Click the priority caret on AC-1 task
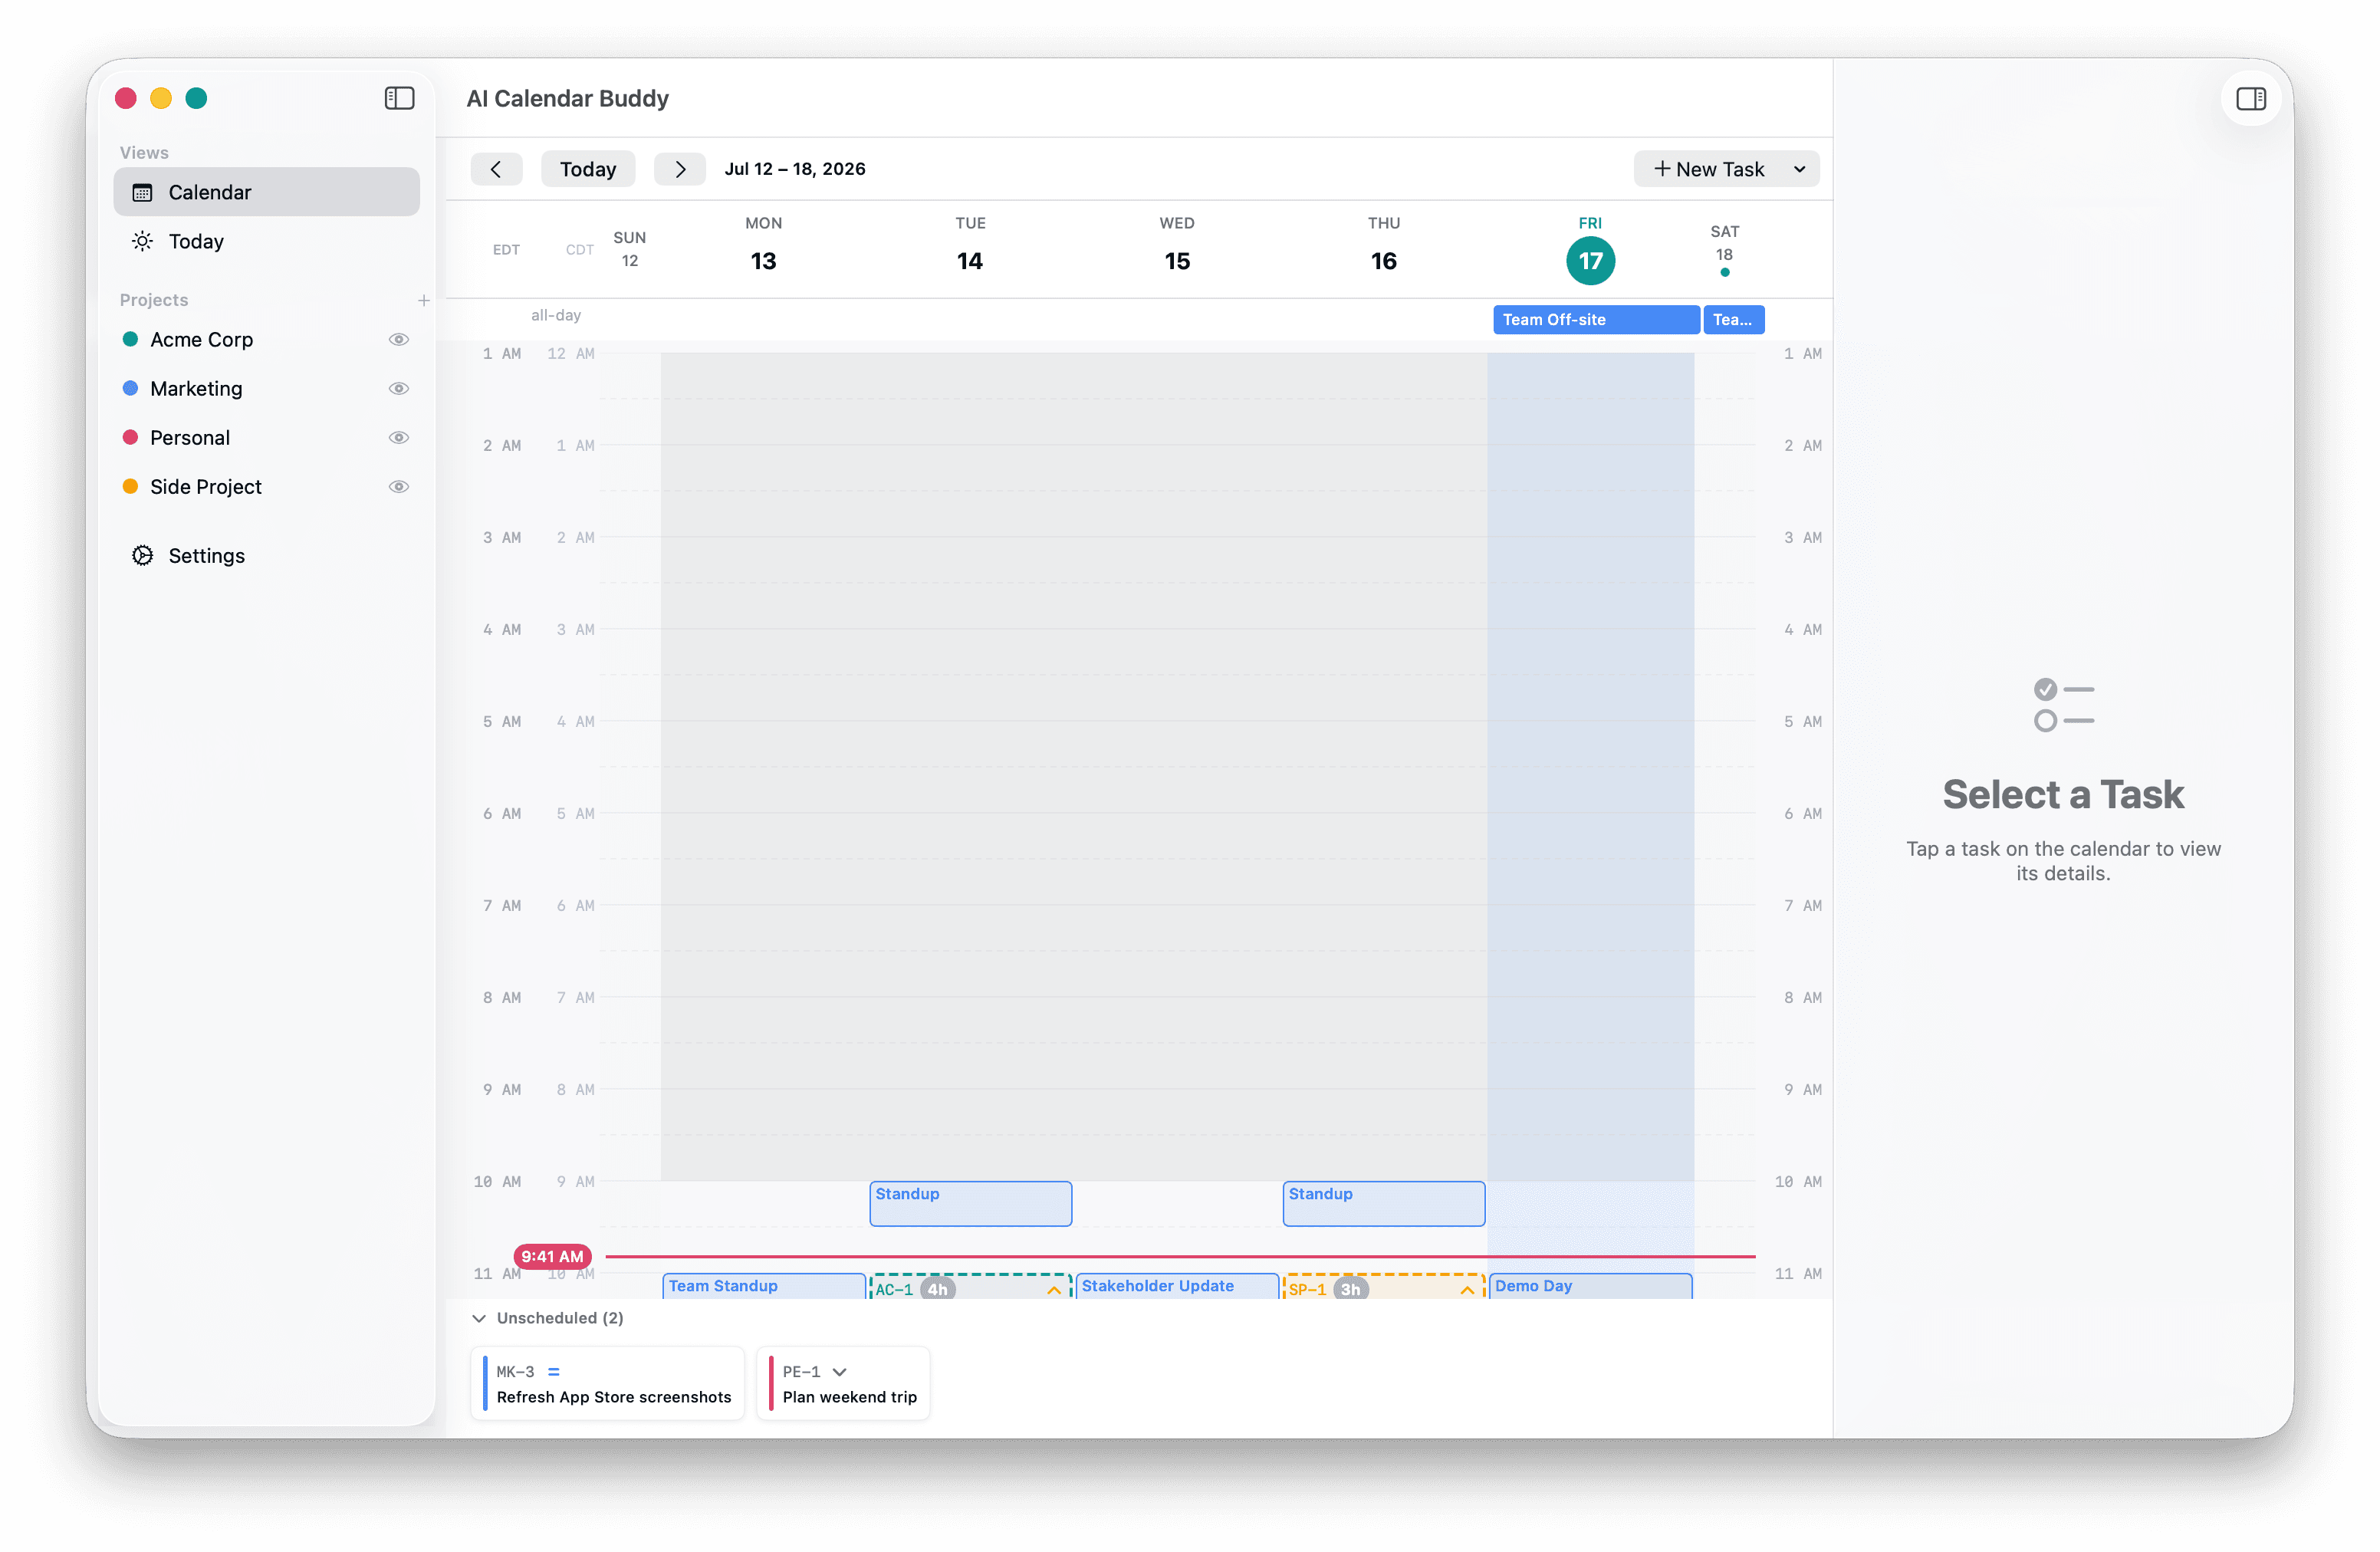This screenshot has width=2380, height=1552. (1053, 1289)
